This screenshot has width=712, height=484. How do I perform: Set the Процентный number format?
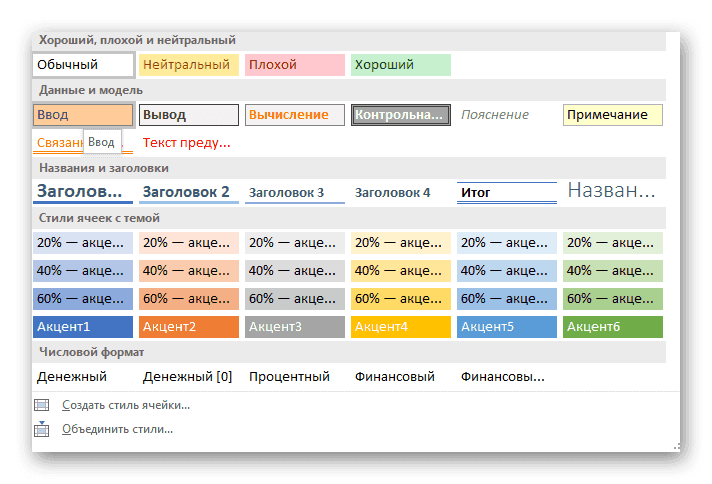click(295, 377)
